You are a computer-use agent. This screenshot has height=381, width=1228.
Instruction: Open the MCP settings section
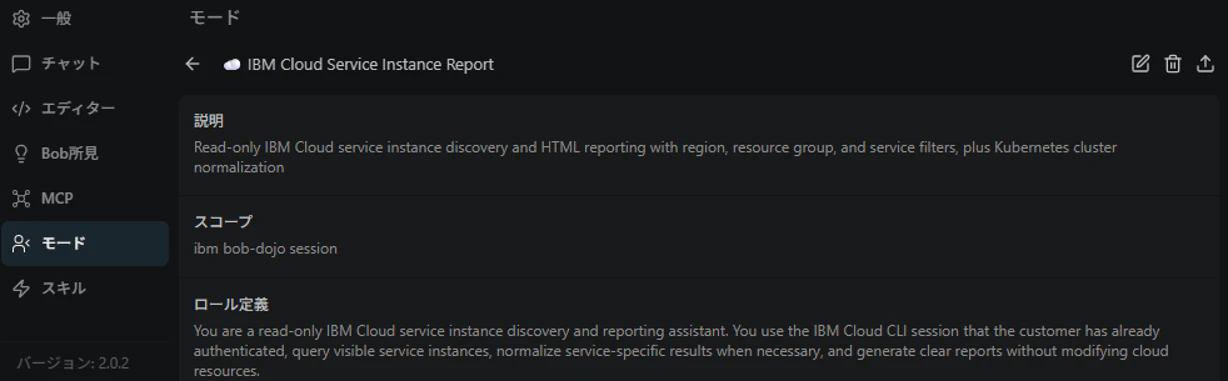coord(85,198)
